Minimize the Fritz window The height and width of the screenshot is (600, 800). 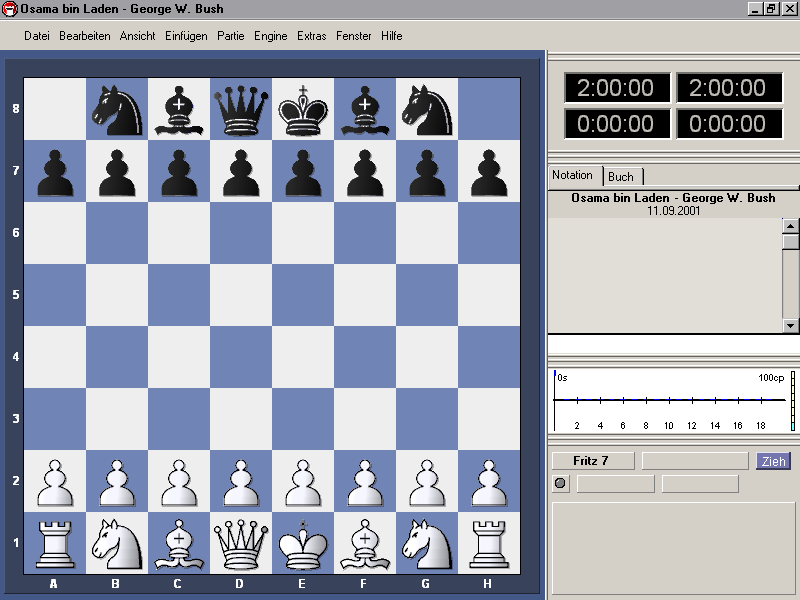pyautogui.click(x=755, y=9)
